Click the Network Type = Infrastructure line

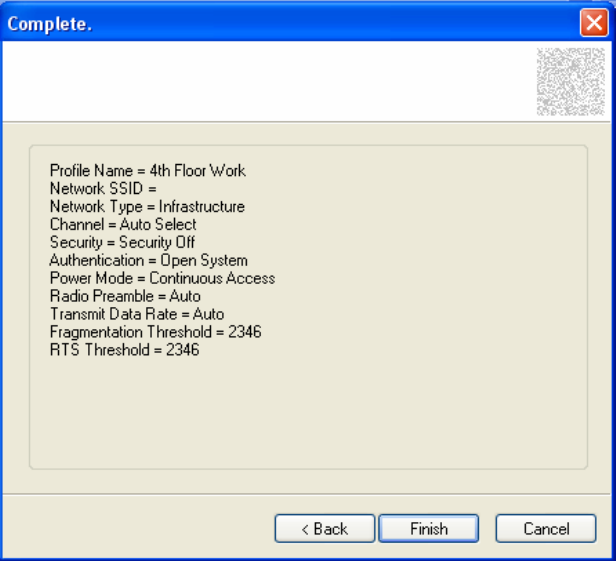point(147,207)
